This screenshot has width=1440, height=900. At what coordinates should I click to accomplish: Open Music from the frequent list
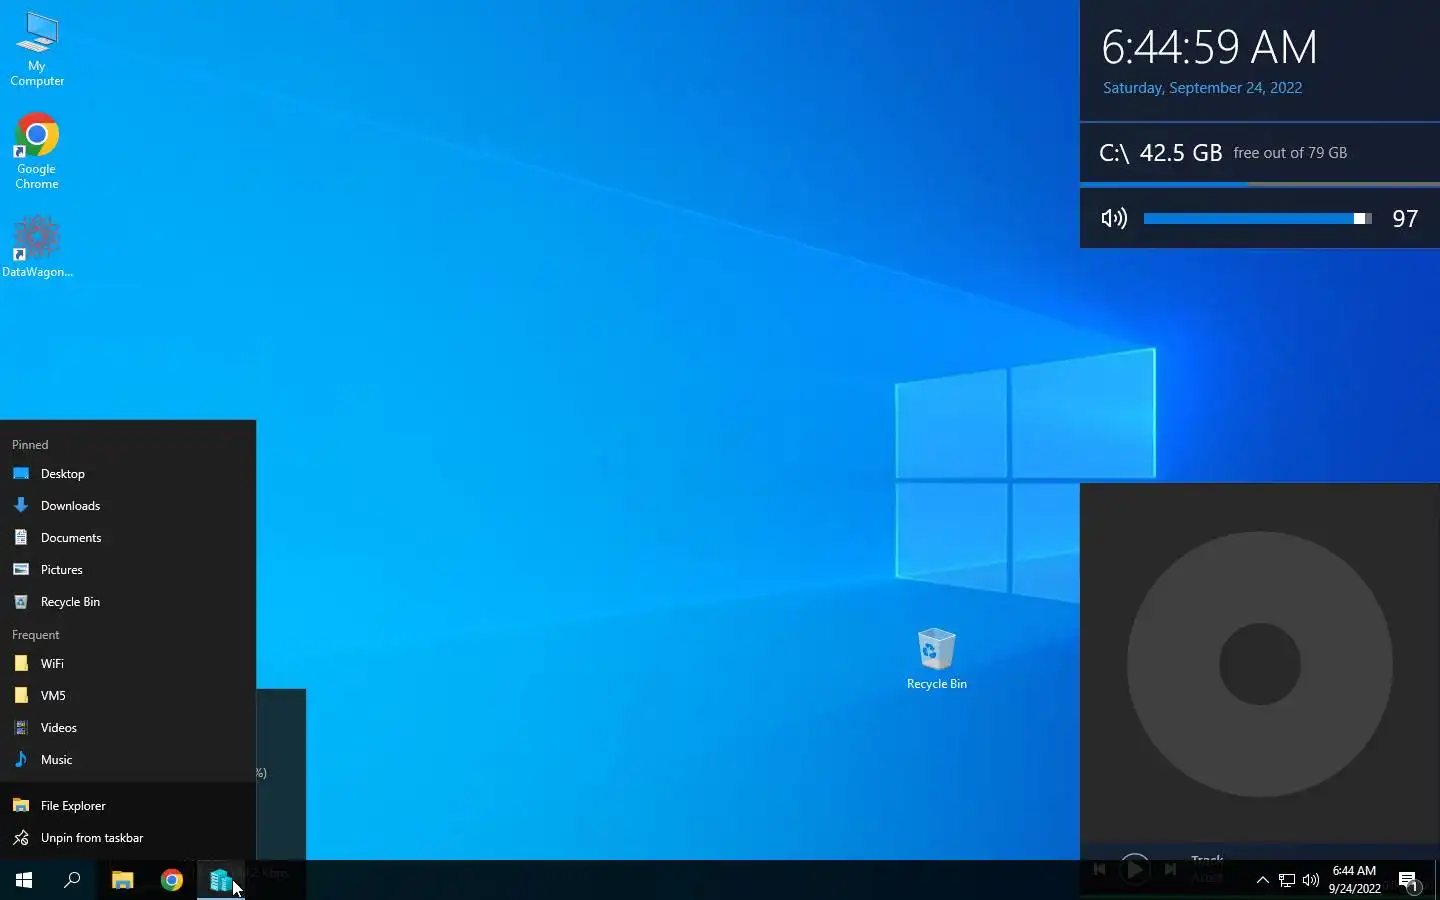[128, 760]
